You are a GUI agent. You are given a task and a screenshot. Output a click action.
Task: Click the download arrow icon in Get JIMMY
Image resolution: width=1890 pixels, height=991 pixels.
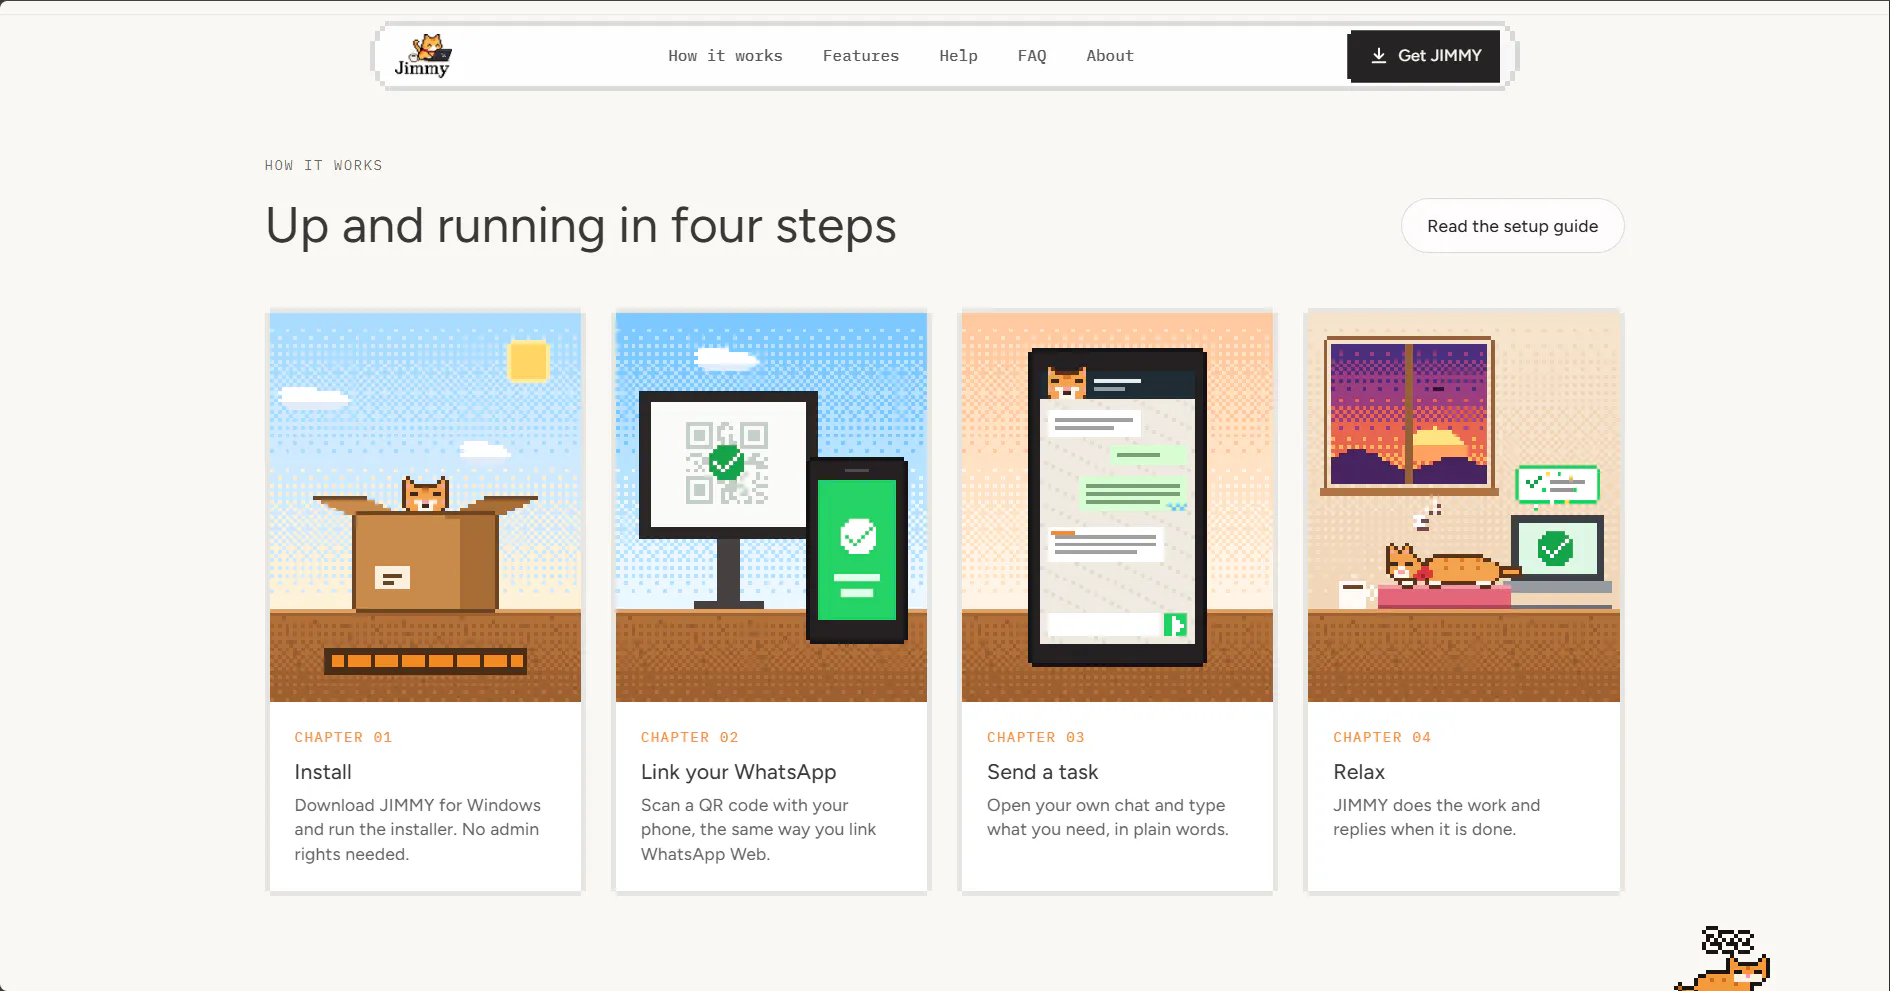tap(1378, 56)
